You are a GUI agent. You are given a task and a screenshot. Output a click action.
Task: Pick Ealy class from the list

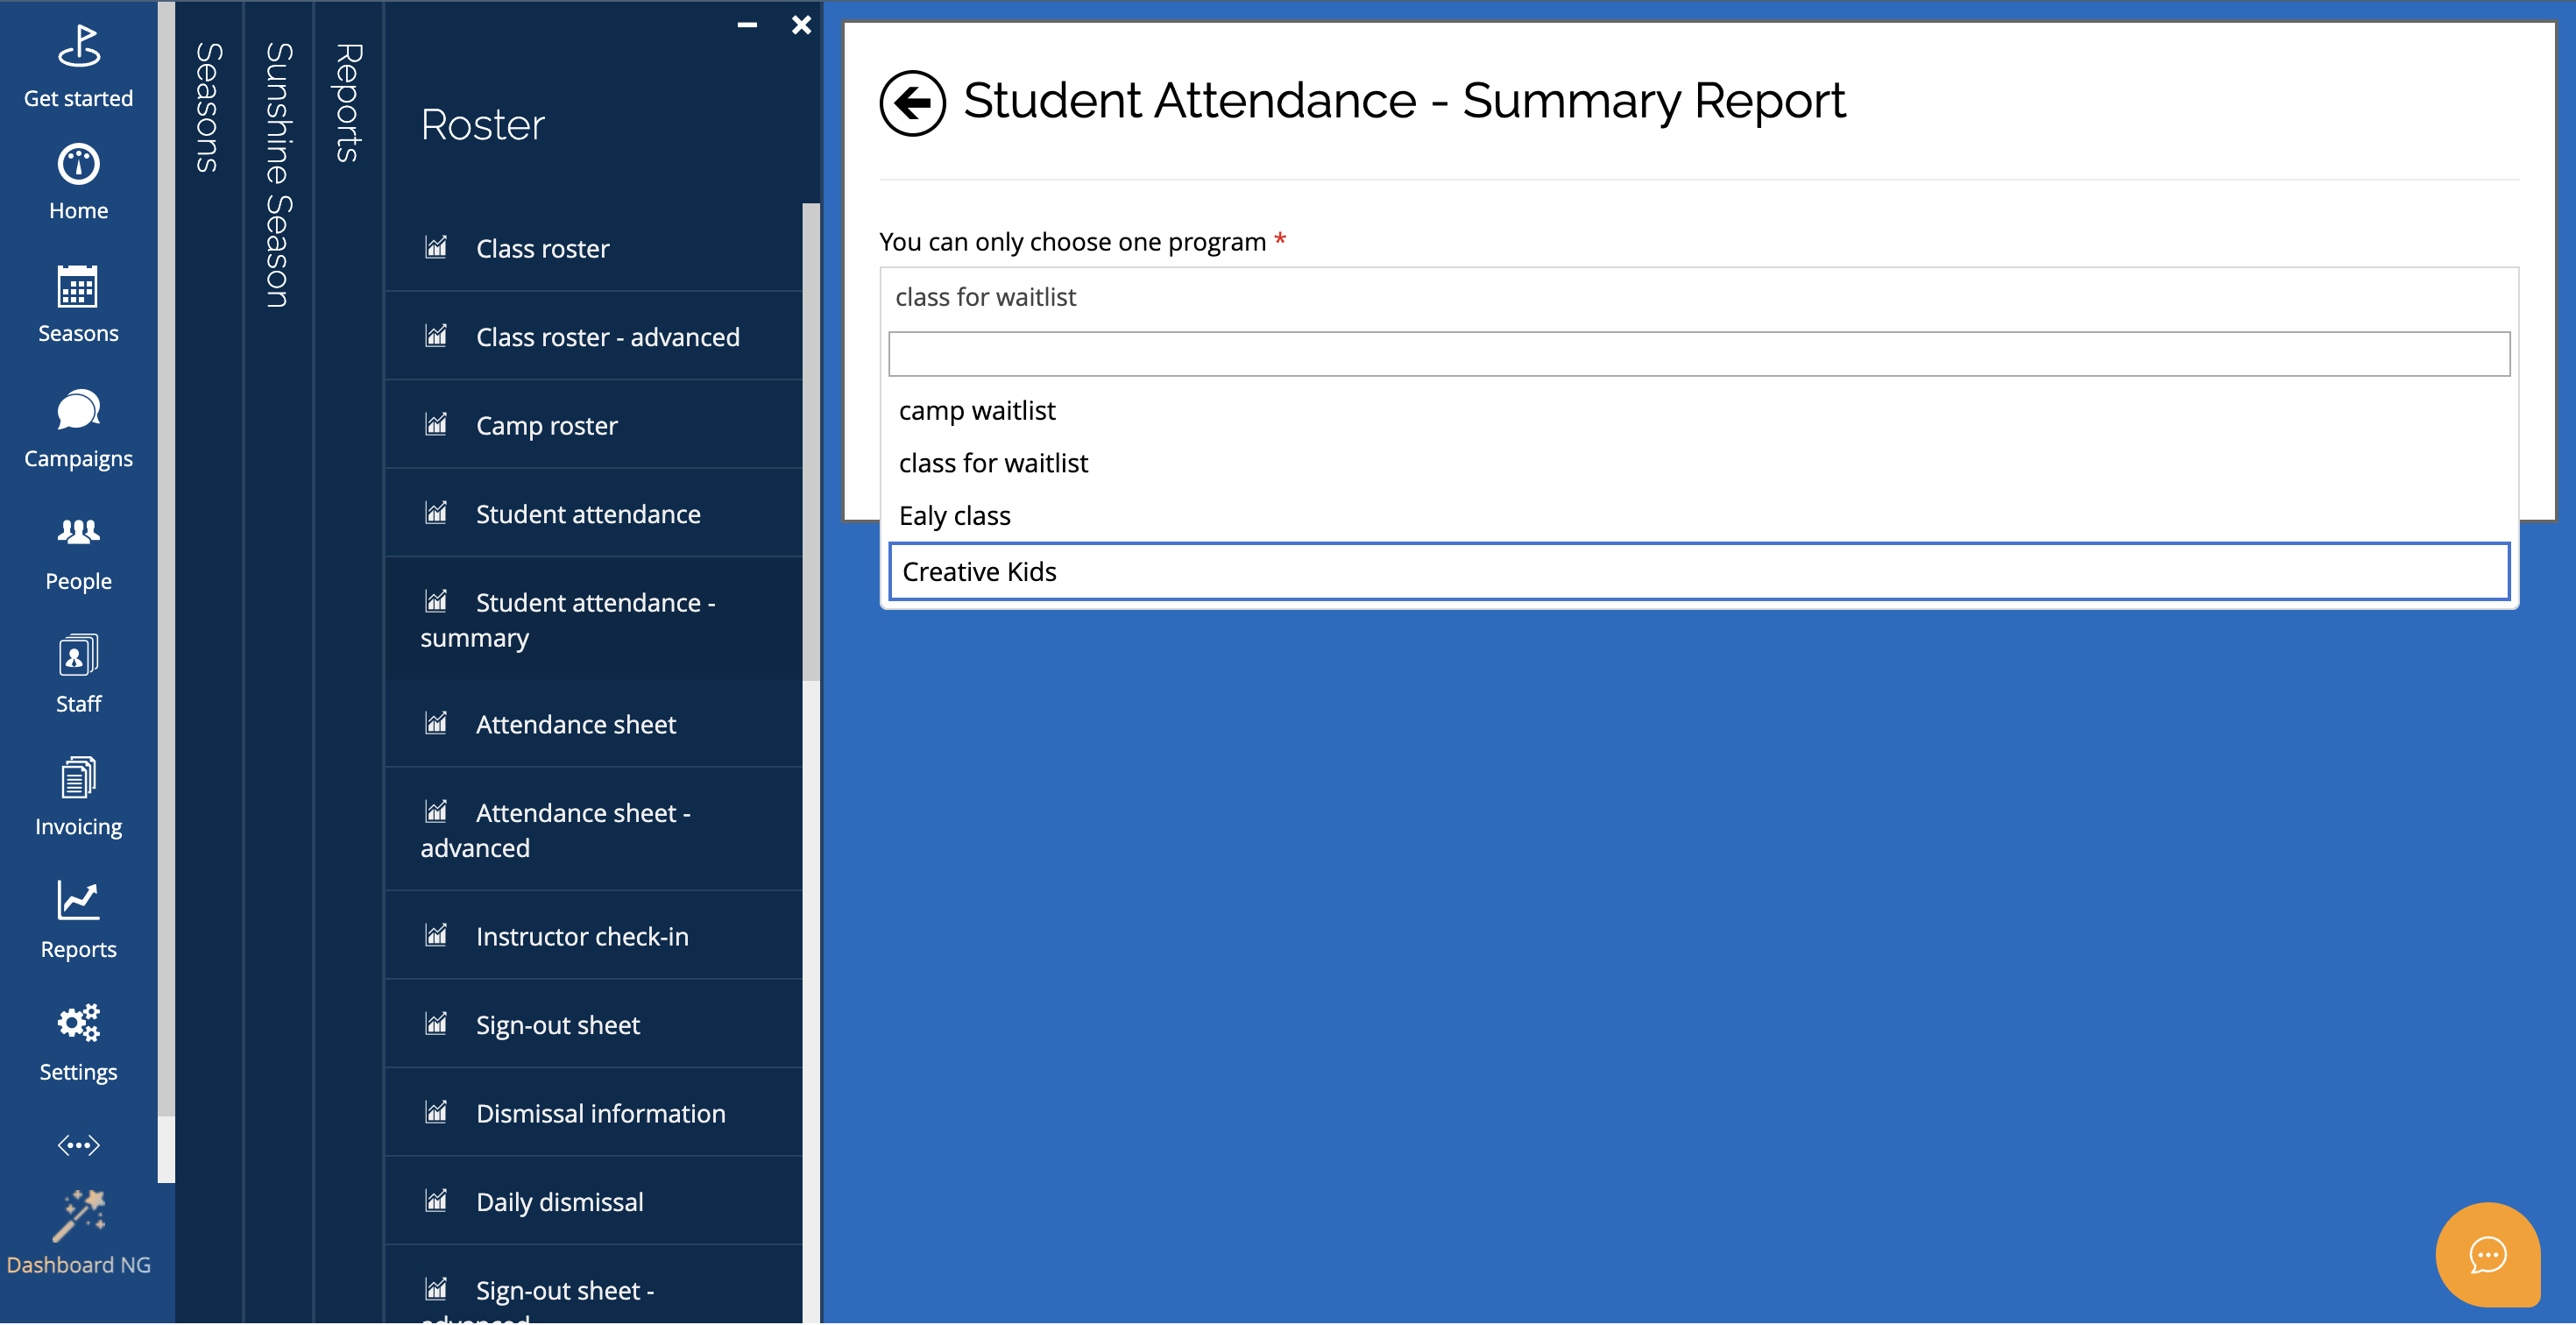point(955,516)
